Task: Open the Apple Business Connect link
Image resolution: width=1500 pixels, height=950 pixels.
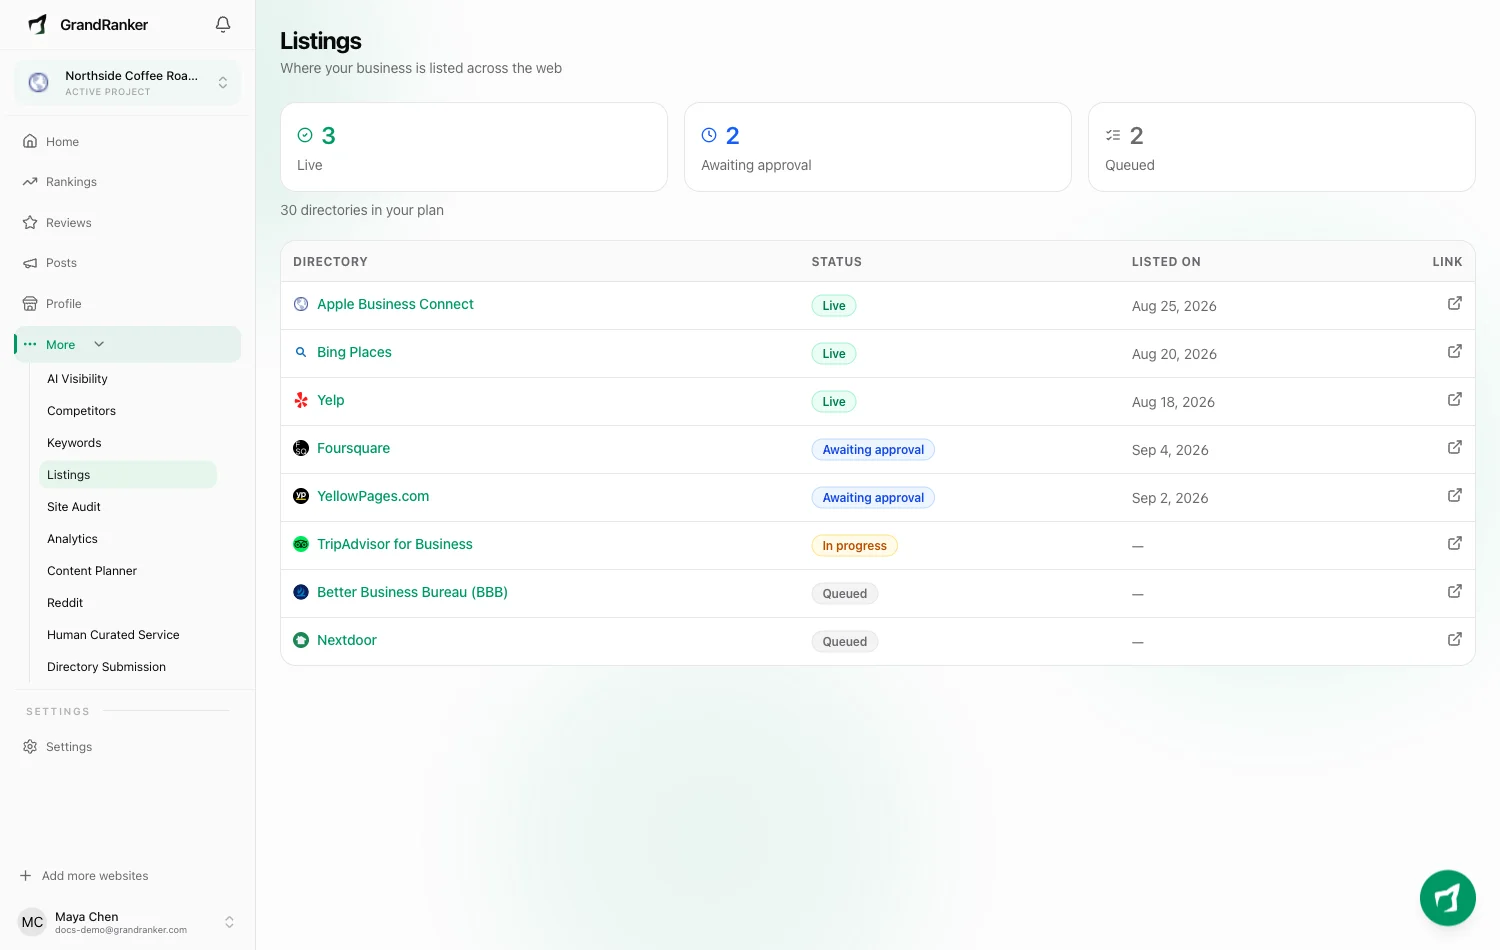Action: coord(395,304)
